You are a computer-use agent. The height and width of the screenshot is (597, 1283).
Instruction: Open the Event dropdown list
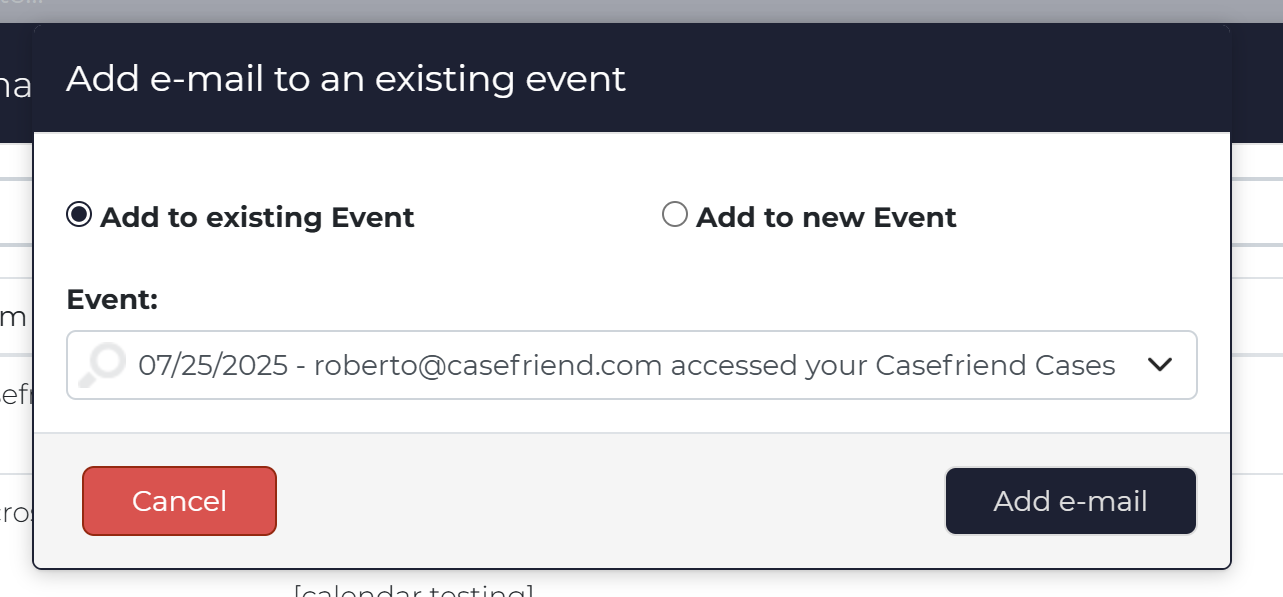point(632,365)
